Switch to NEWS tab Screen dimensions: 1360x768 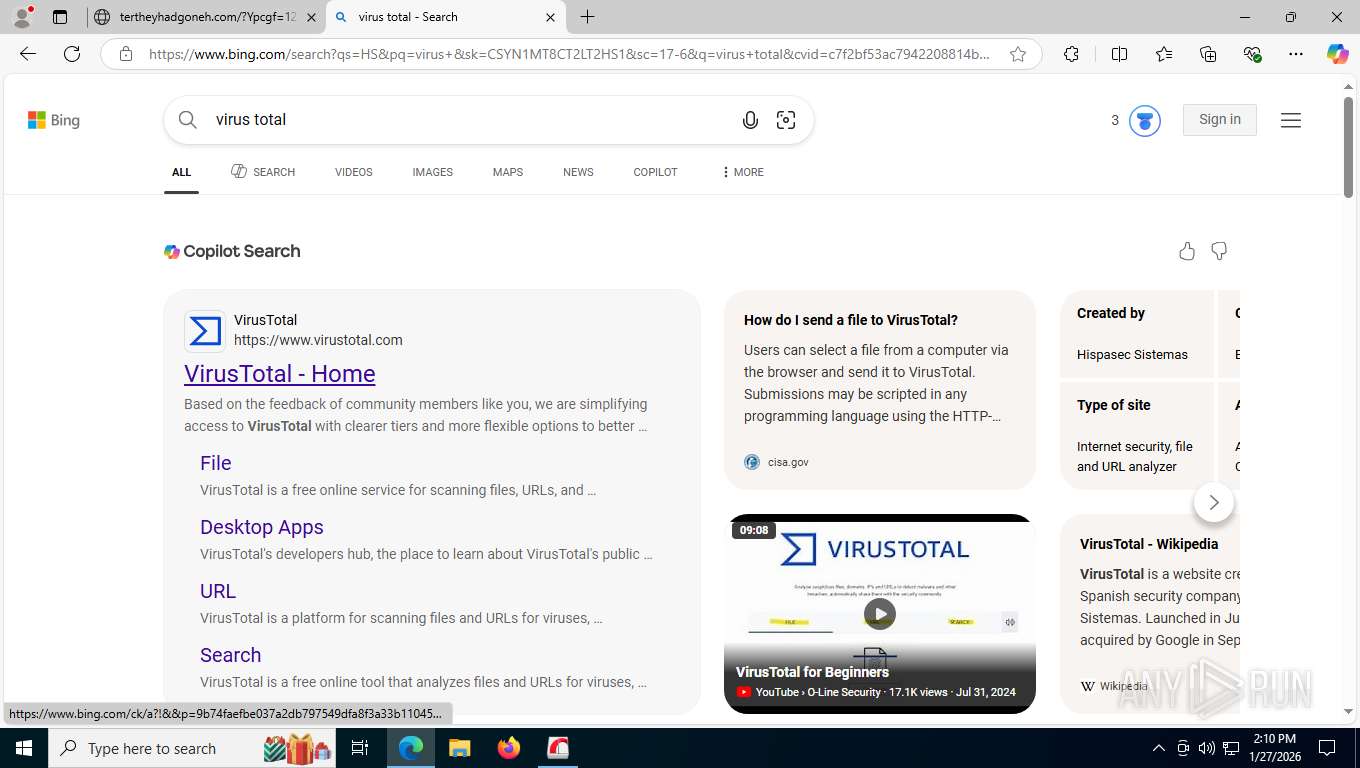578,172
